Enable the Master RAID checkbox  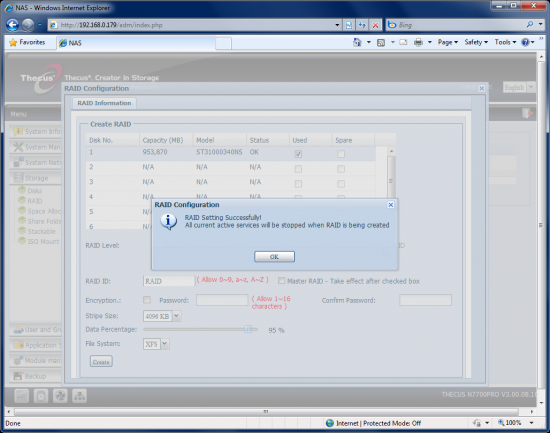pyautogui.click(x=281, y=281)
